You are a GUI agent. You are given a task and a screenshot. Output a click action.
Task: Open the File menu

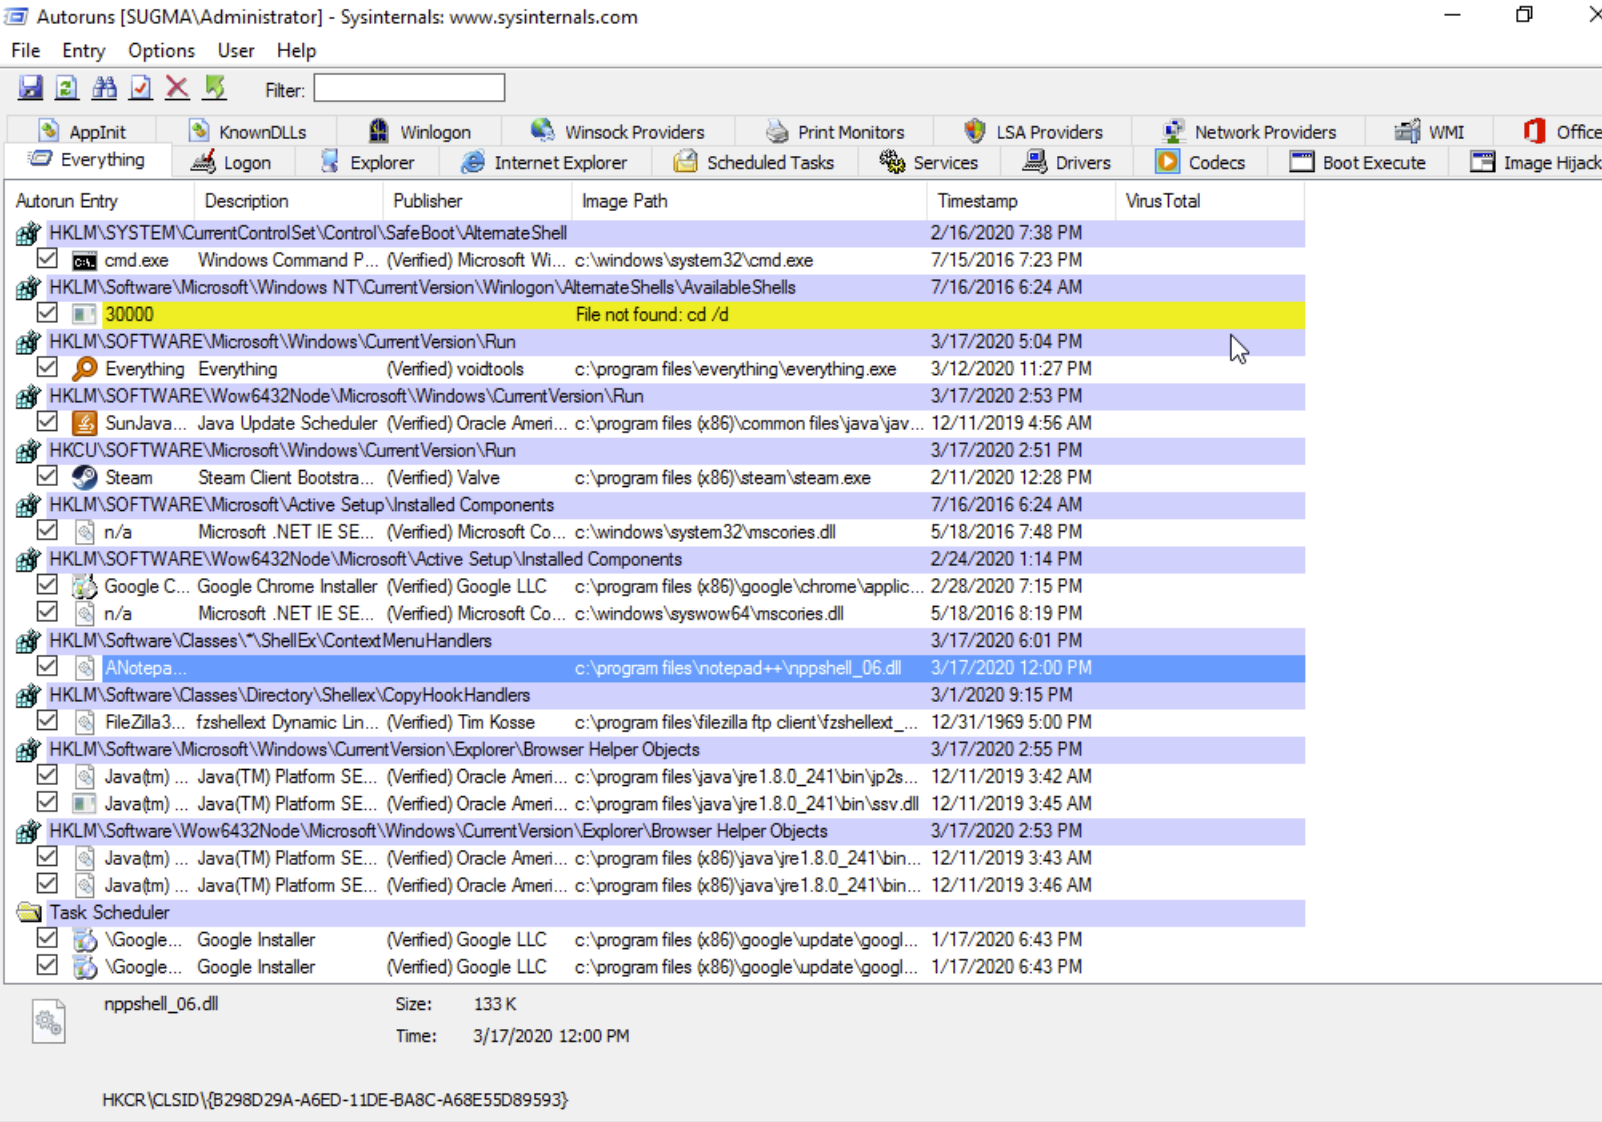pos(25,51)
